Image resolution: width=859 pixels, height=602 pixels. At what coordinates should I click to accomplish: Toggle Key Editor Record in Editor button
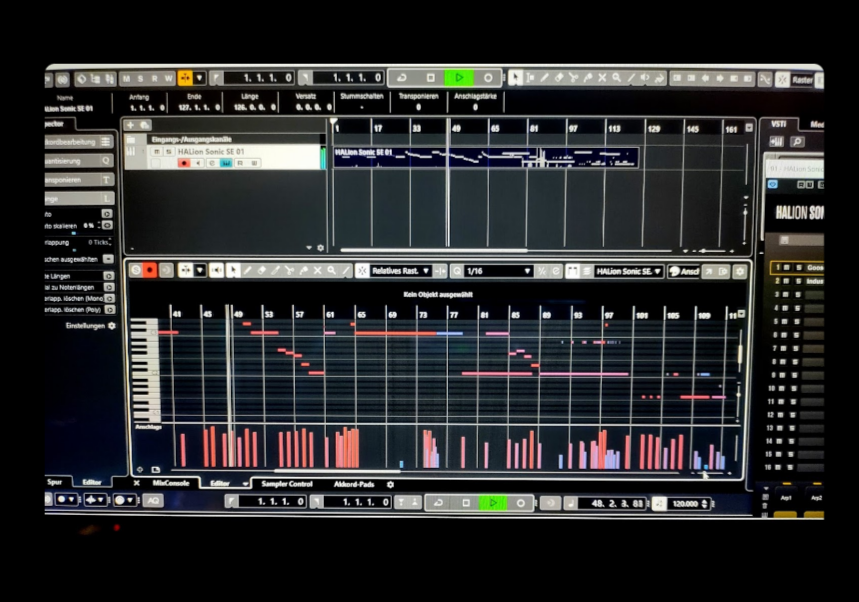tap(150, 271)
